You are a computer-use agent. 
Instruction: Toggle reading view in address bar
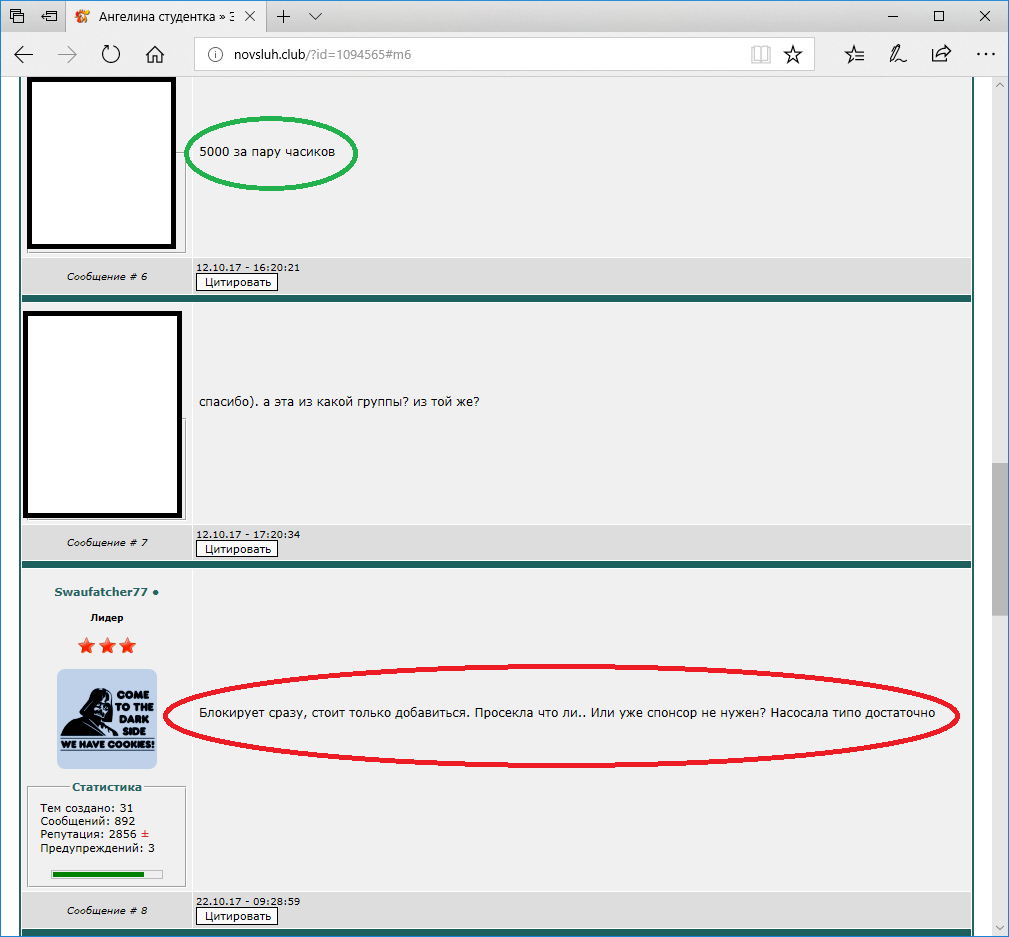tap(761, 55)
